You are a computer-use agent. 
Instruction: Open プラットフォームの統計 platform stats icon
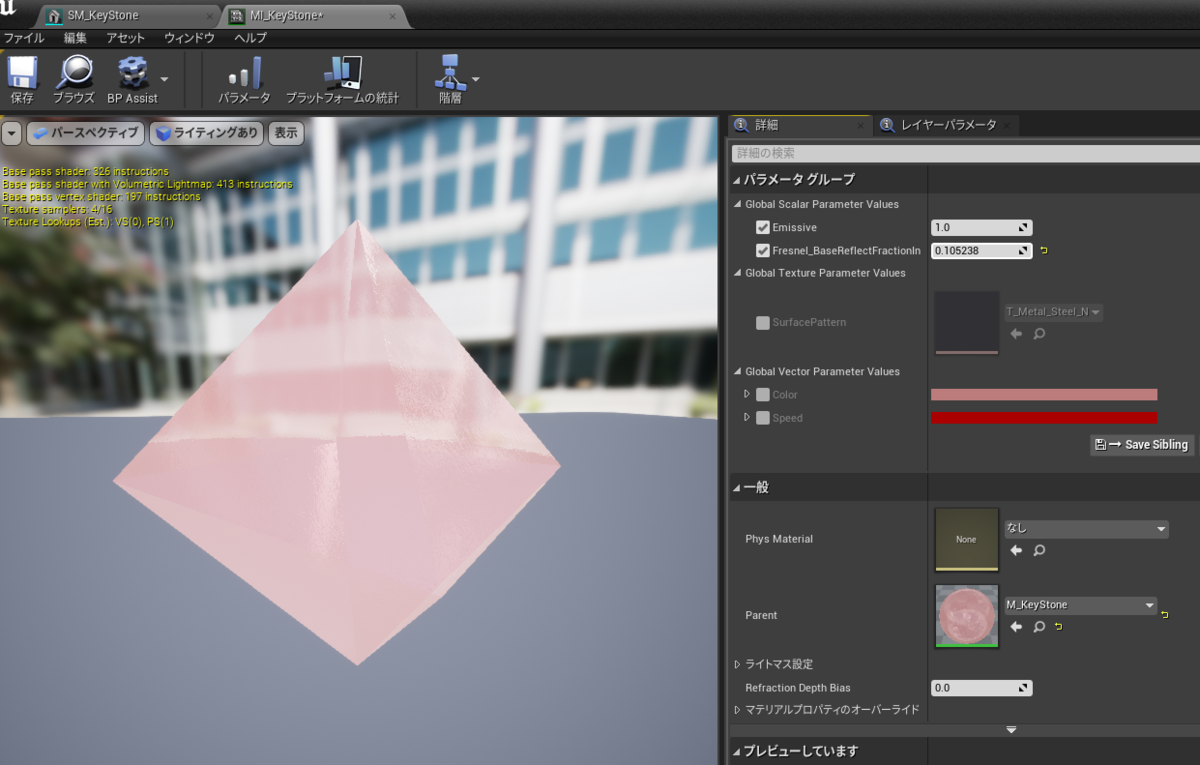pyautogui.click(x=342, y=72)
